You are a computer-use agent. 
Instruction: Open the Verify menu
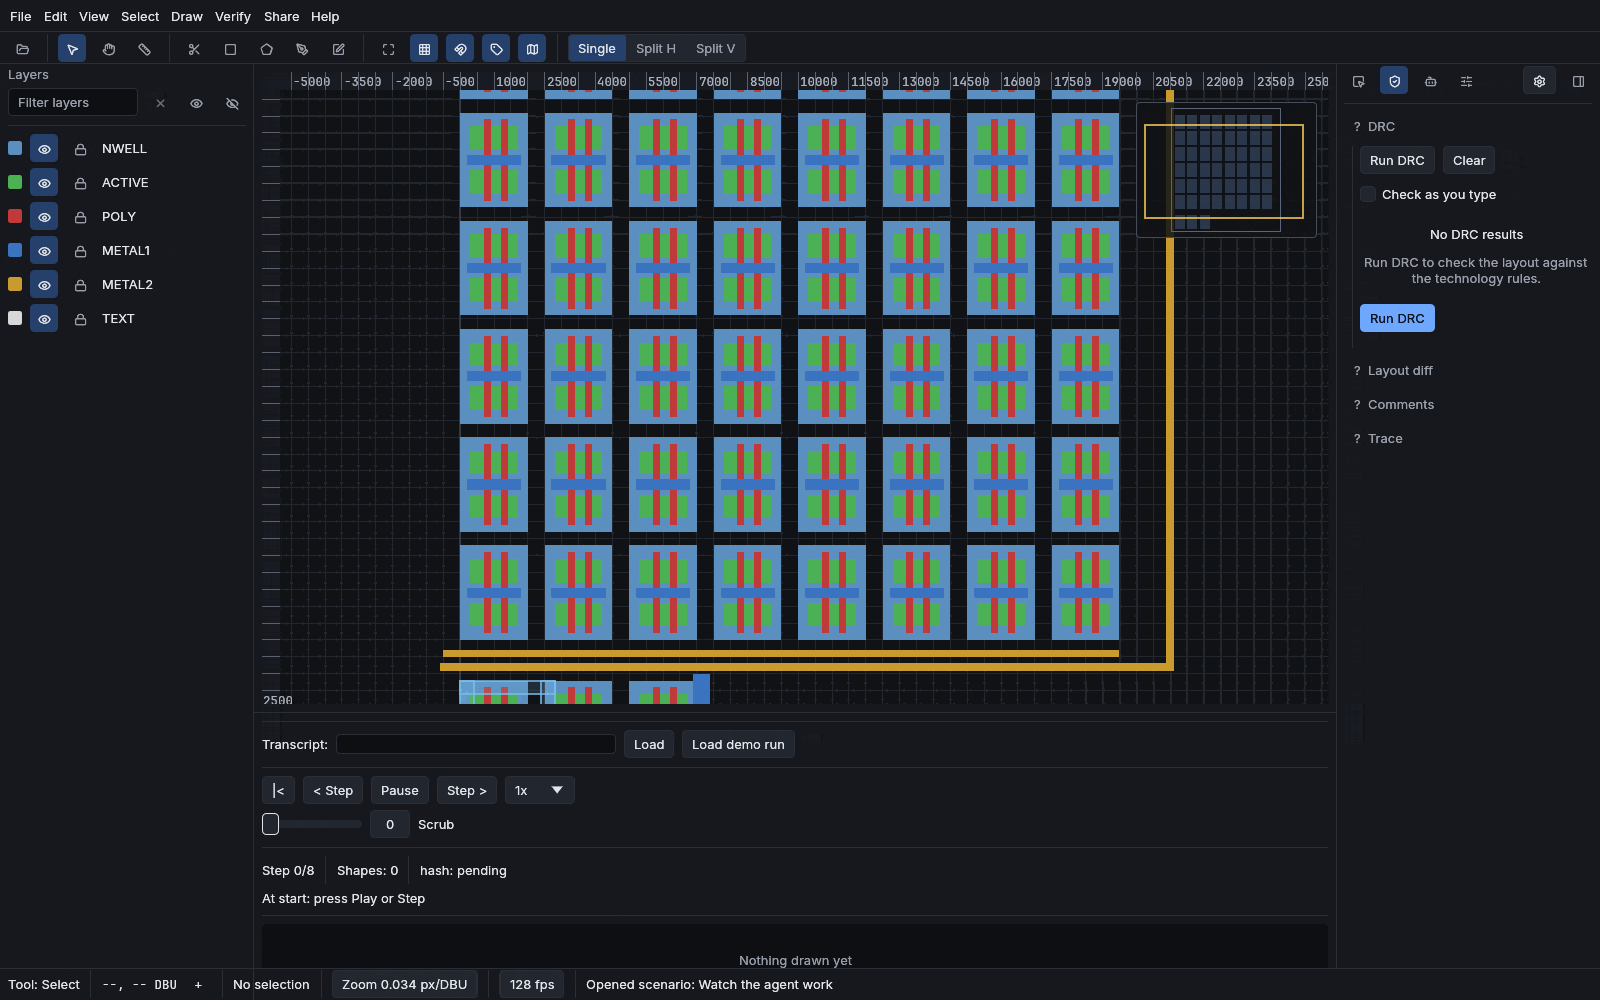(x=232, y=17)
